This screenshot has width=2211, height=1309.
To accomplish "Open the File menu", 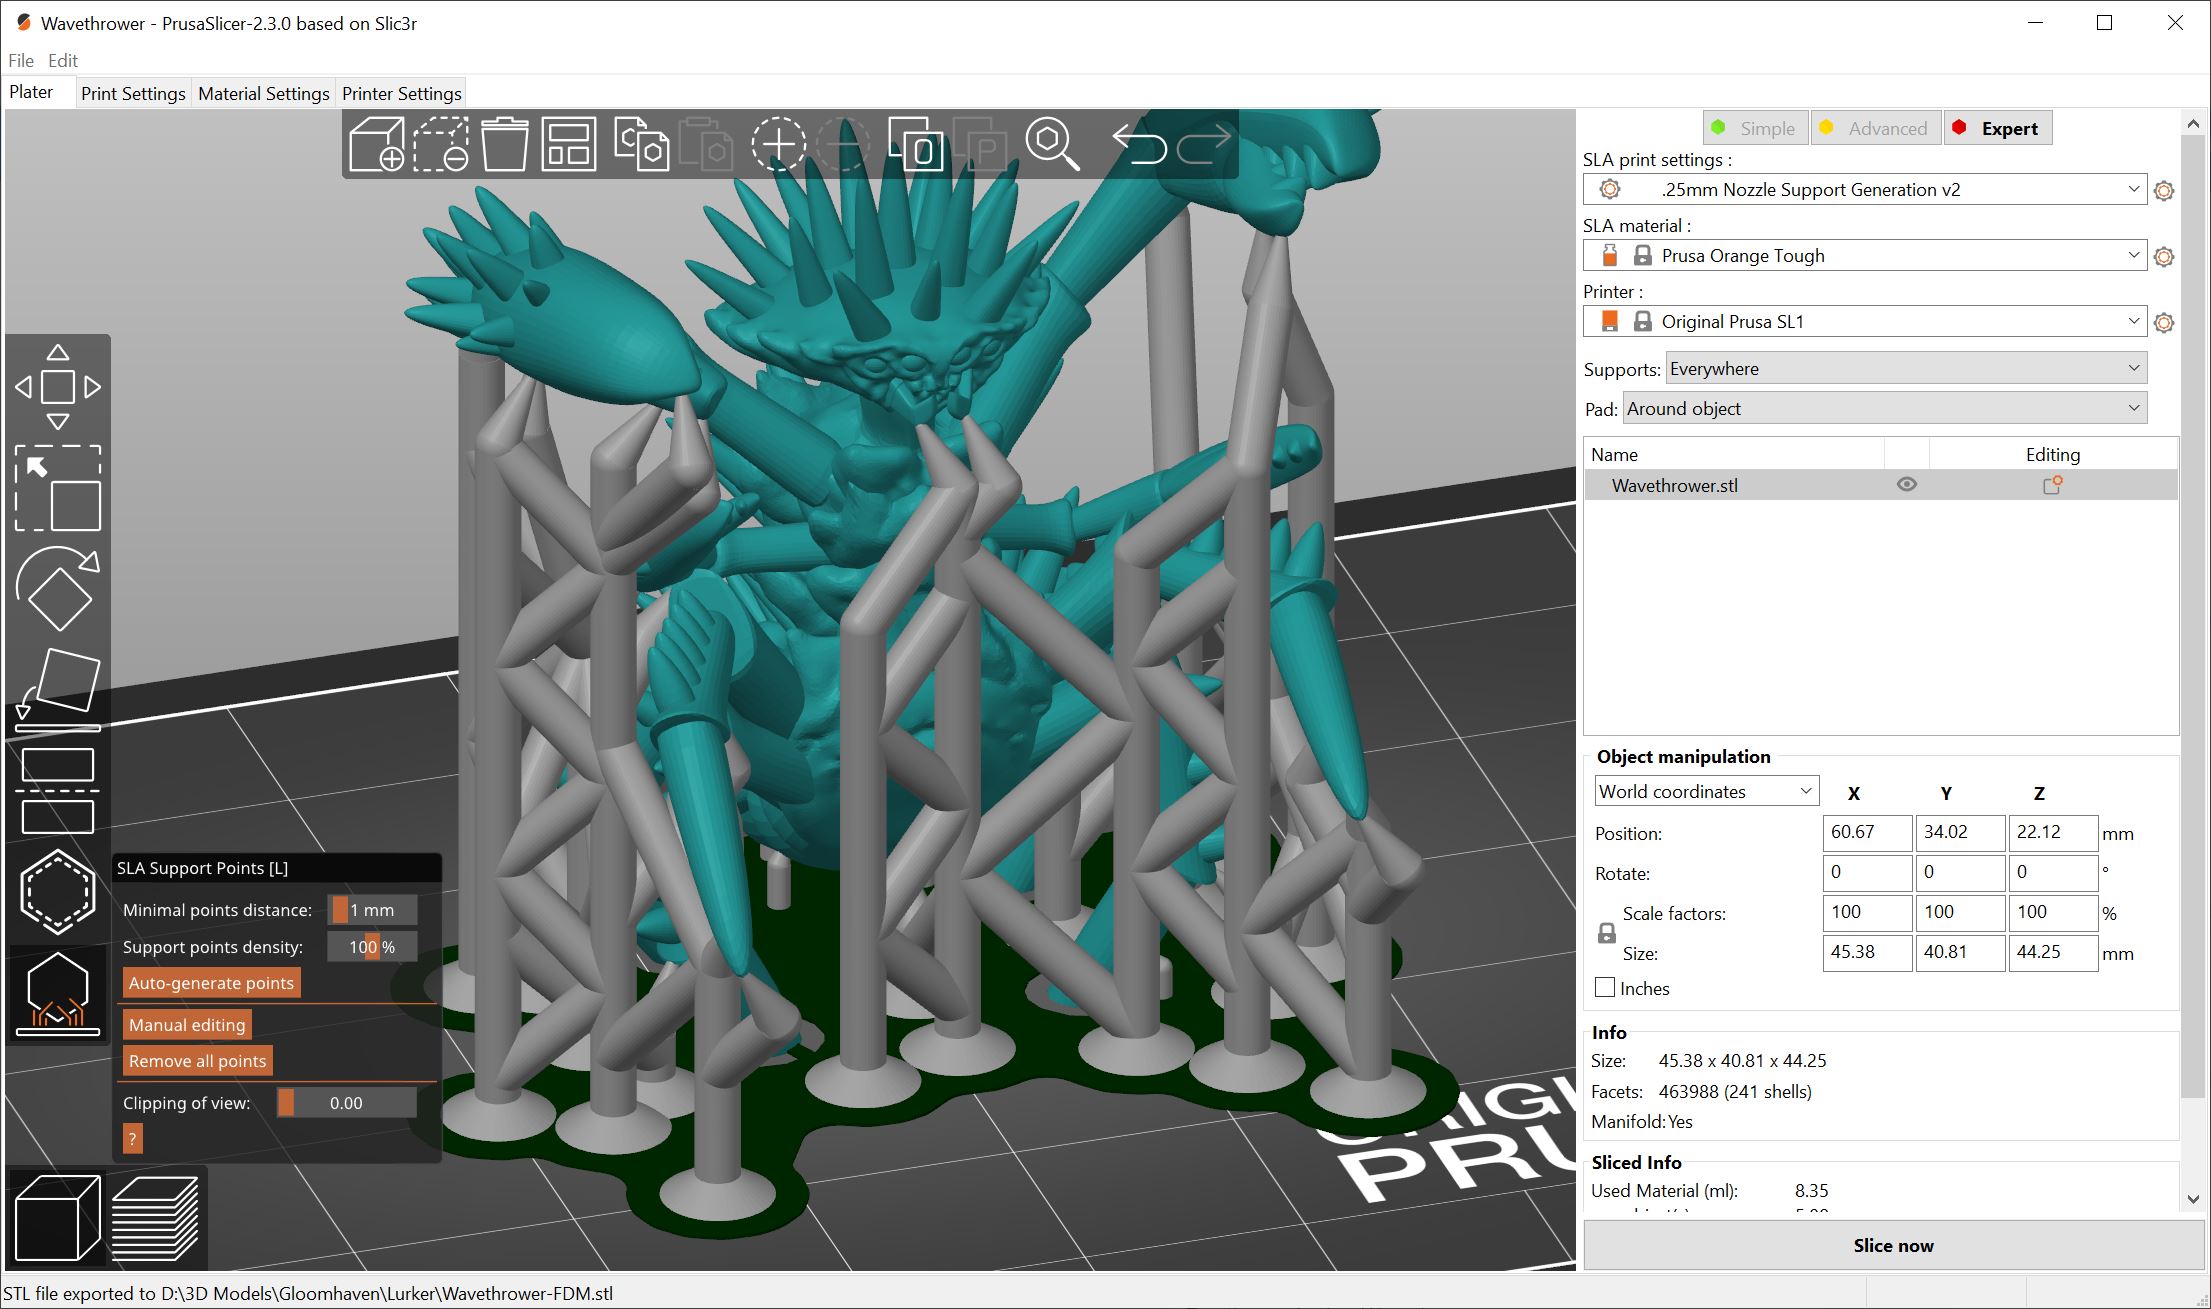I will tap(21, 60).
